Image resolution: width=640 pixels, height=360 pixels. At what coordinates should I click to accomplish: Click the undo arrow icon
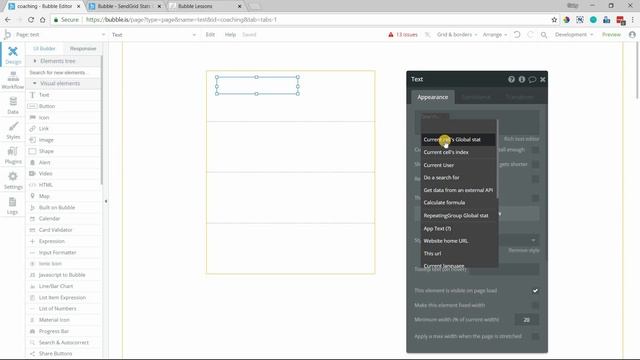[x=517, y=35]
